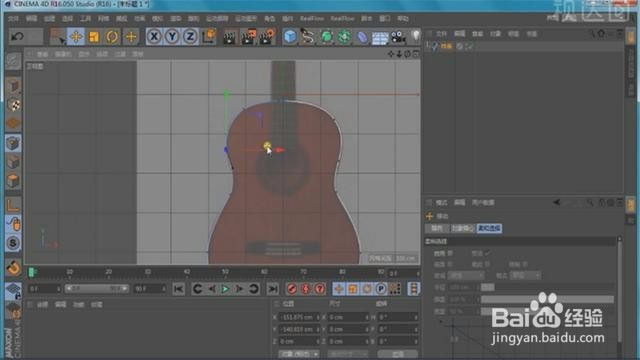The width and height of the screenshot is (640, 360).
Task: Open coordinate Object mode dropdown
Action: [299, 354]
